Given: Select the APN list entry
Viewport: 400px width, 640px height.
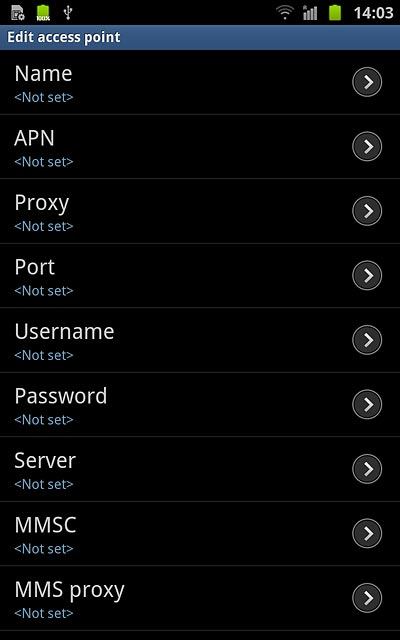Looking at the screenshot, I should coord(200,147).
